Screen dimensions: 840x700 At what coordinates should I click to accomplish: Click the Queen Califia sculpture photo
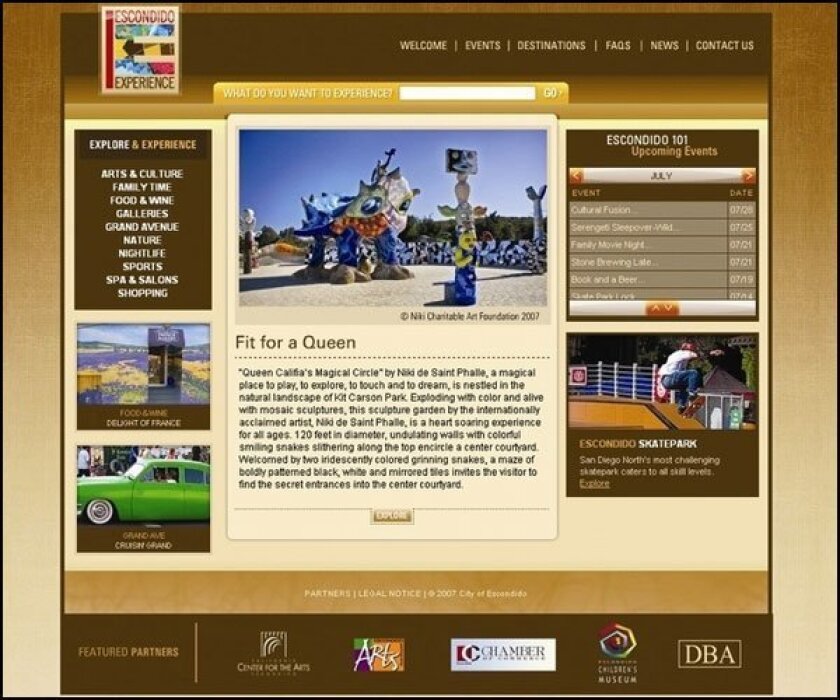(393, 218)
